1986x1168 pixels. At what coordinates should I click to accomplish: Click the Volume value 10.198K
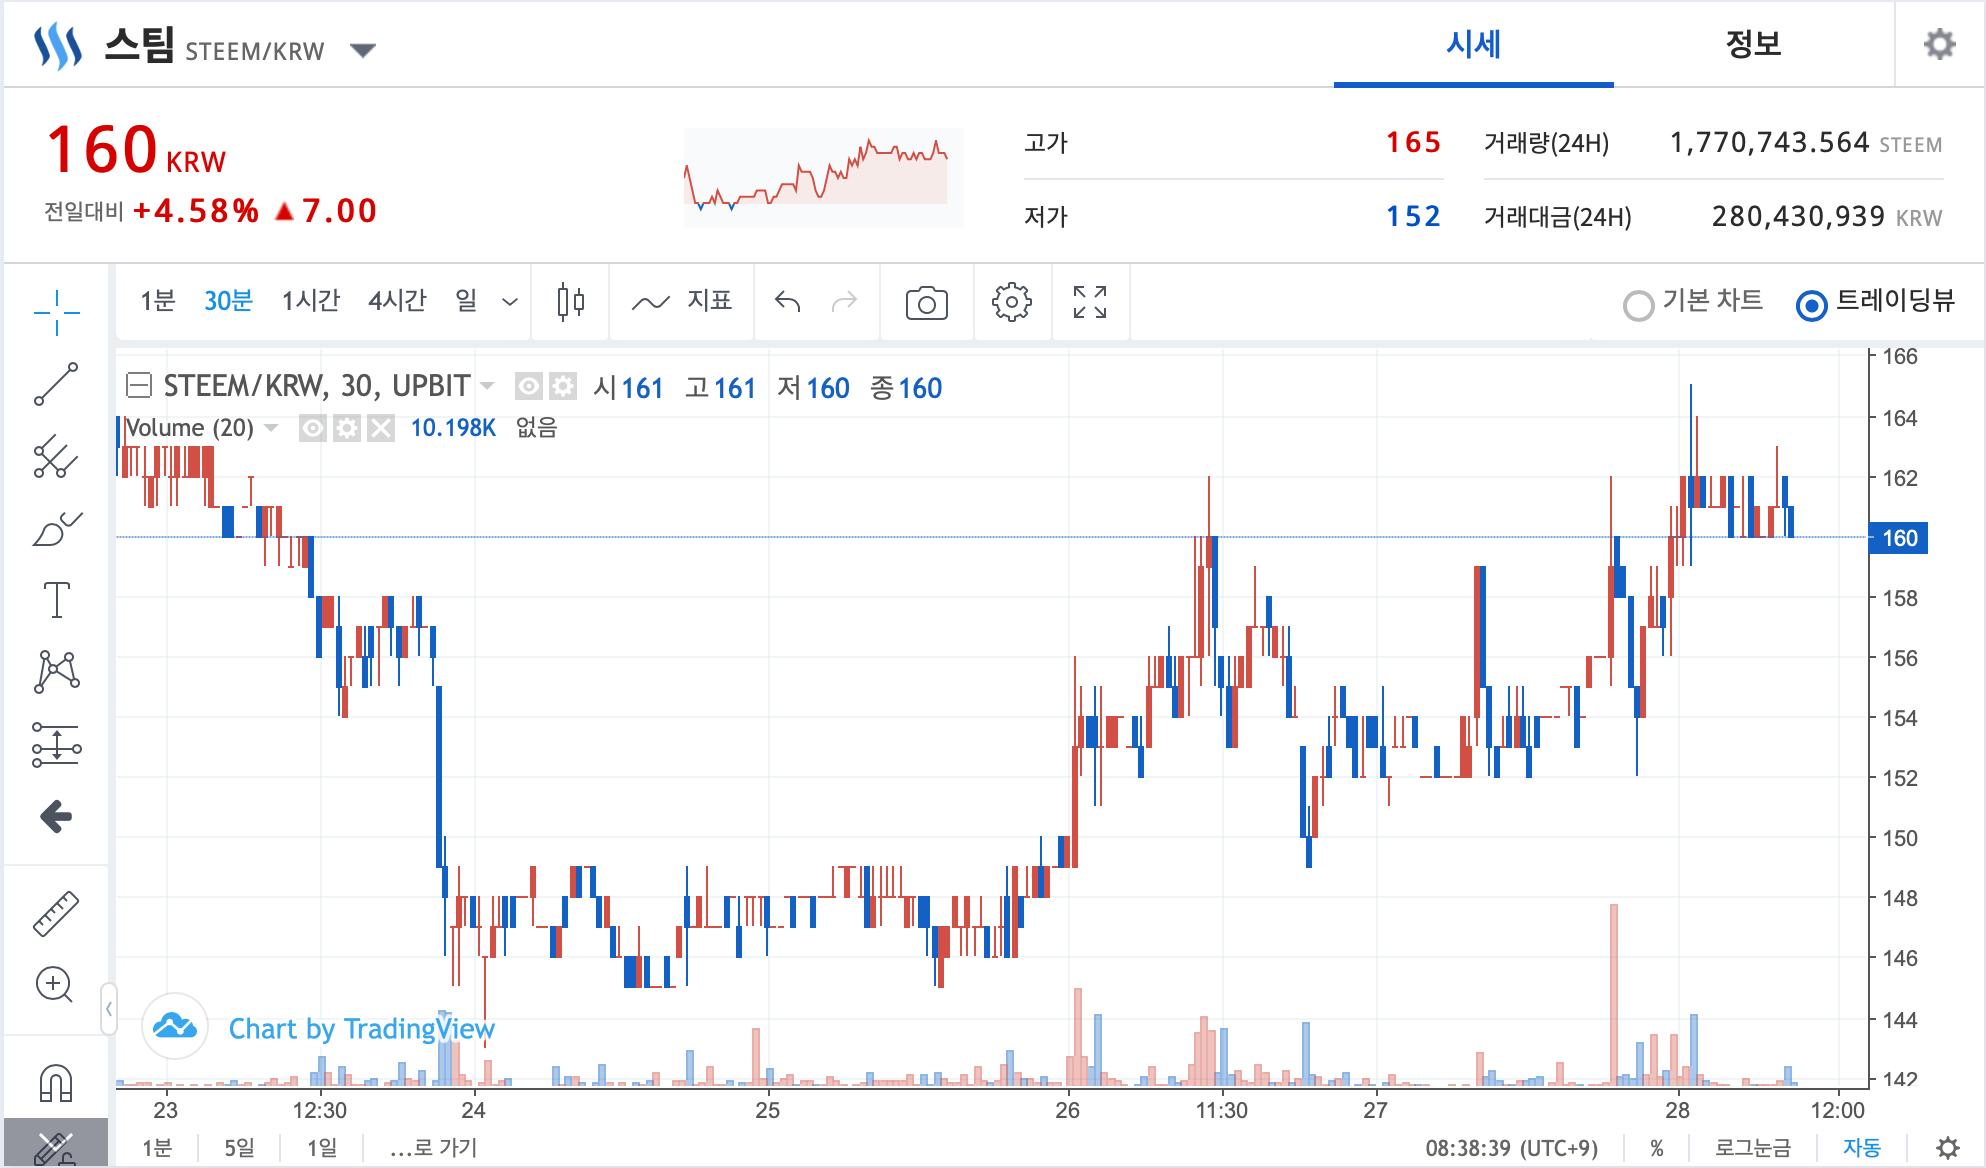pyautogui.click(x=453, y=429)
